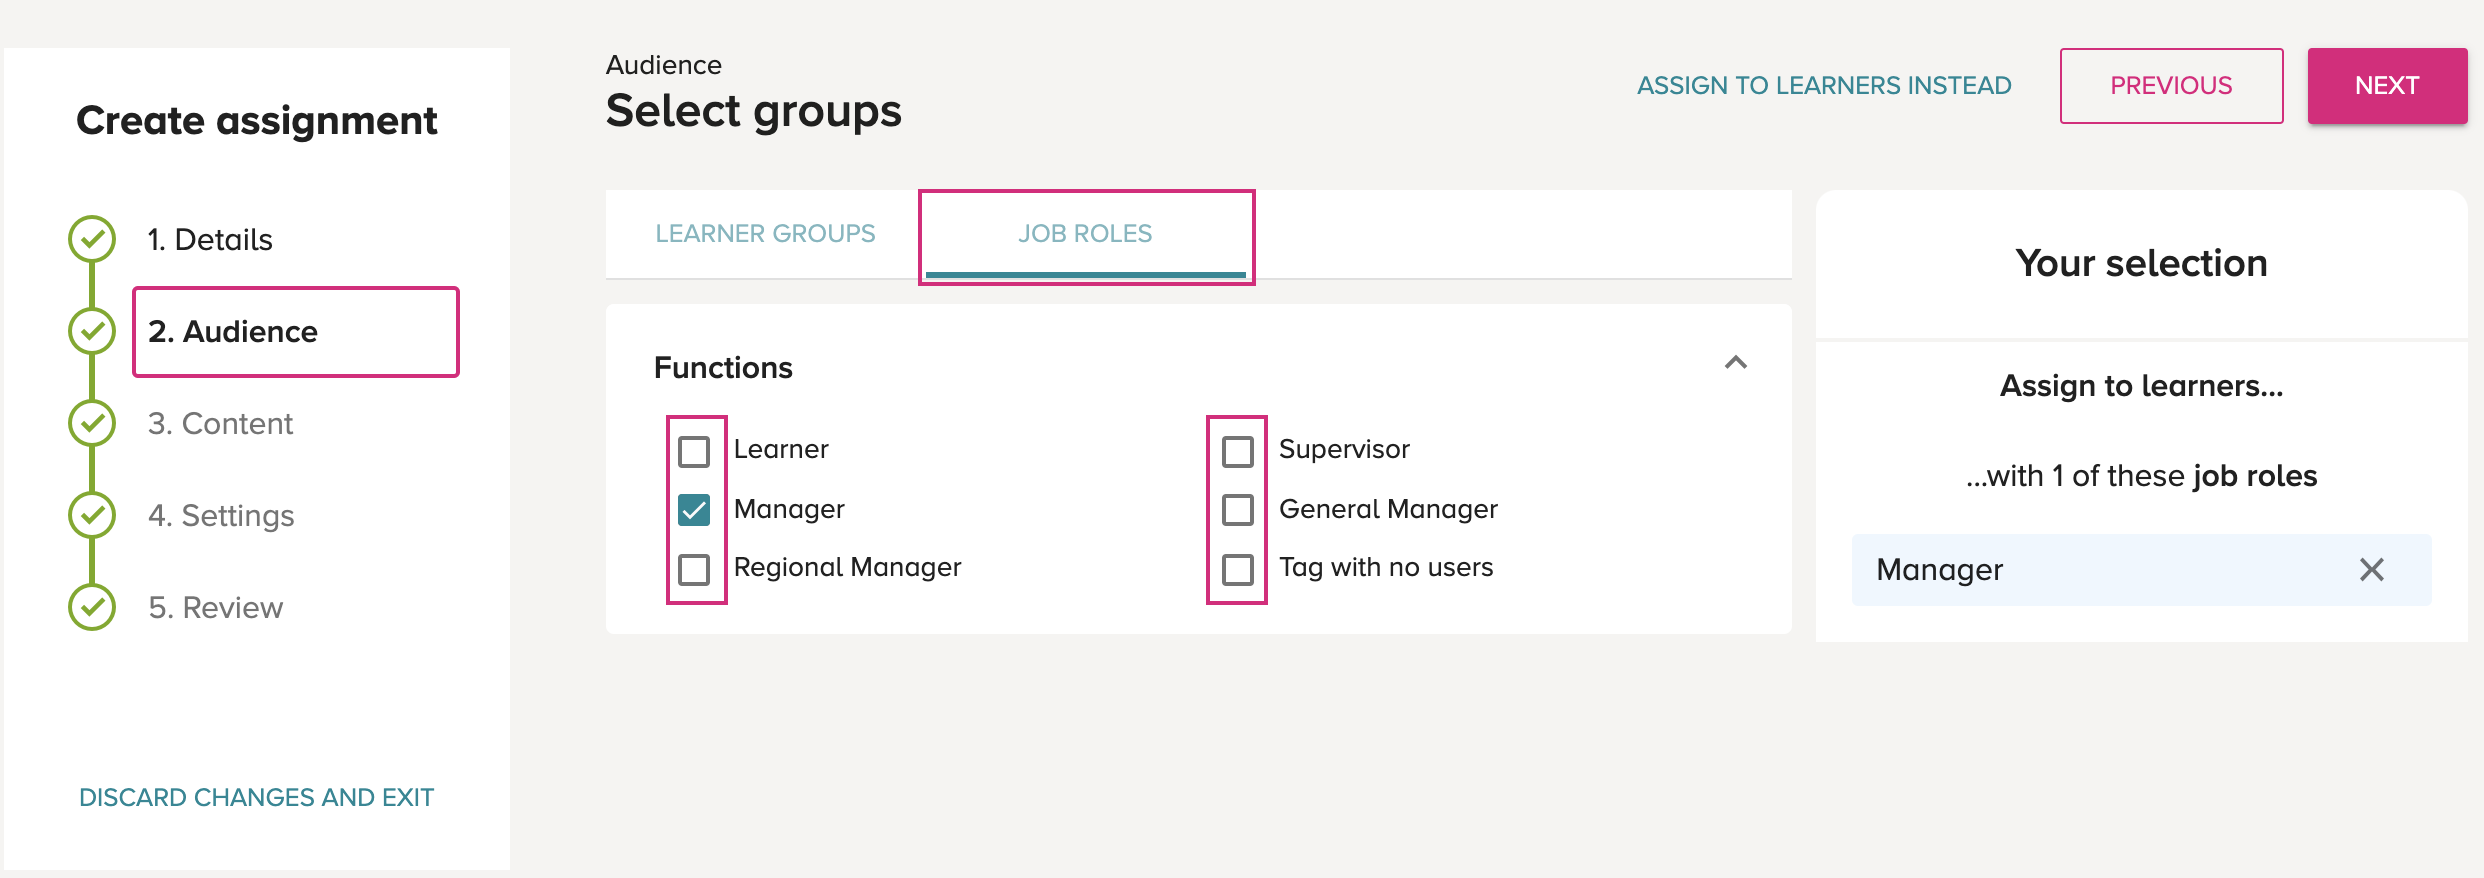Click the Previous button
The image size is (2484, 878).
click(2171, 86)
